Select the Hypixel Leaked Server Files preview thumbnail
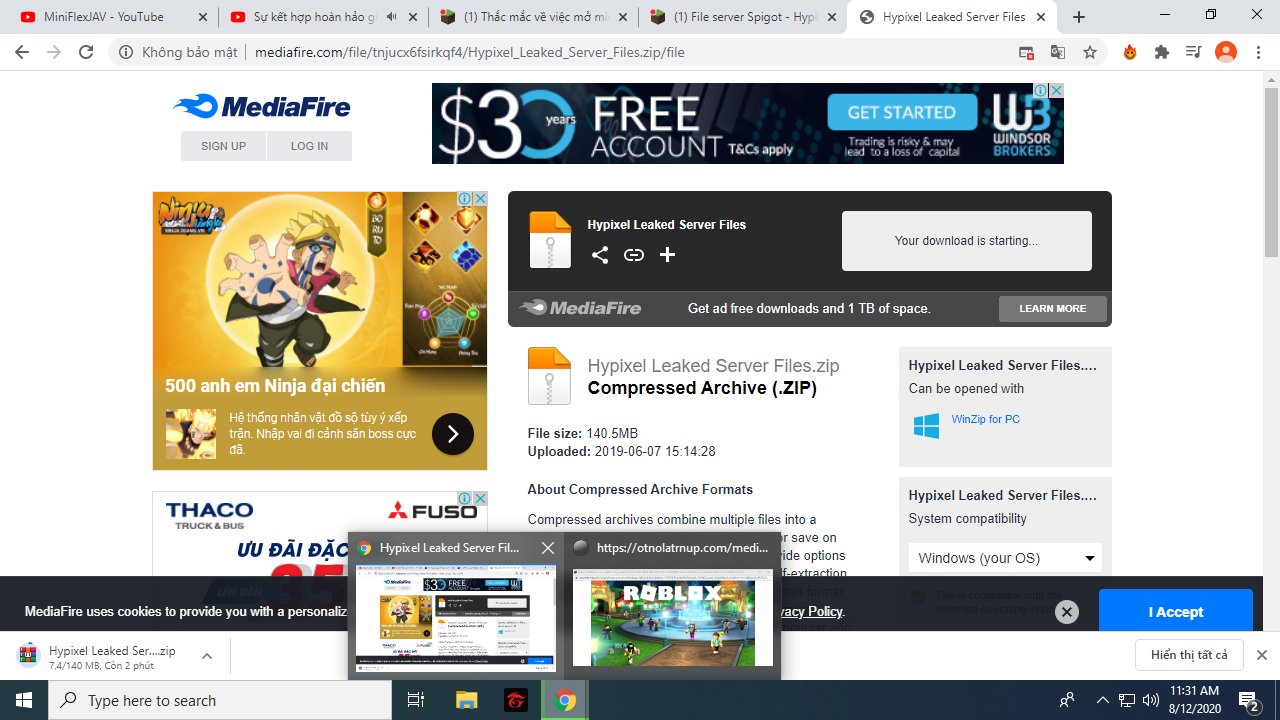The width and height of the screenshot is (1280, 720). (456, 617)
